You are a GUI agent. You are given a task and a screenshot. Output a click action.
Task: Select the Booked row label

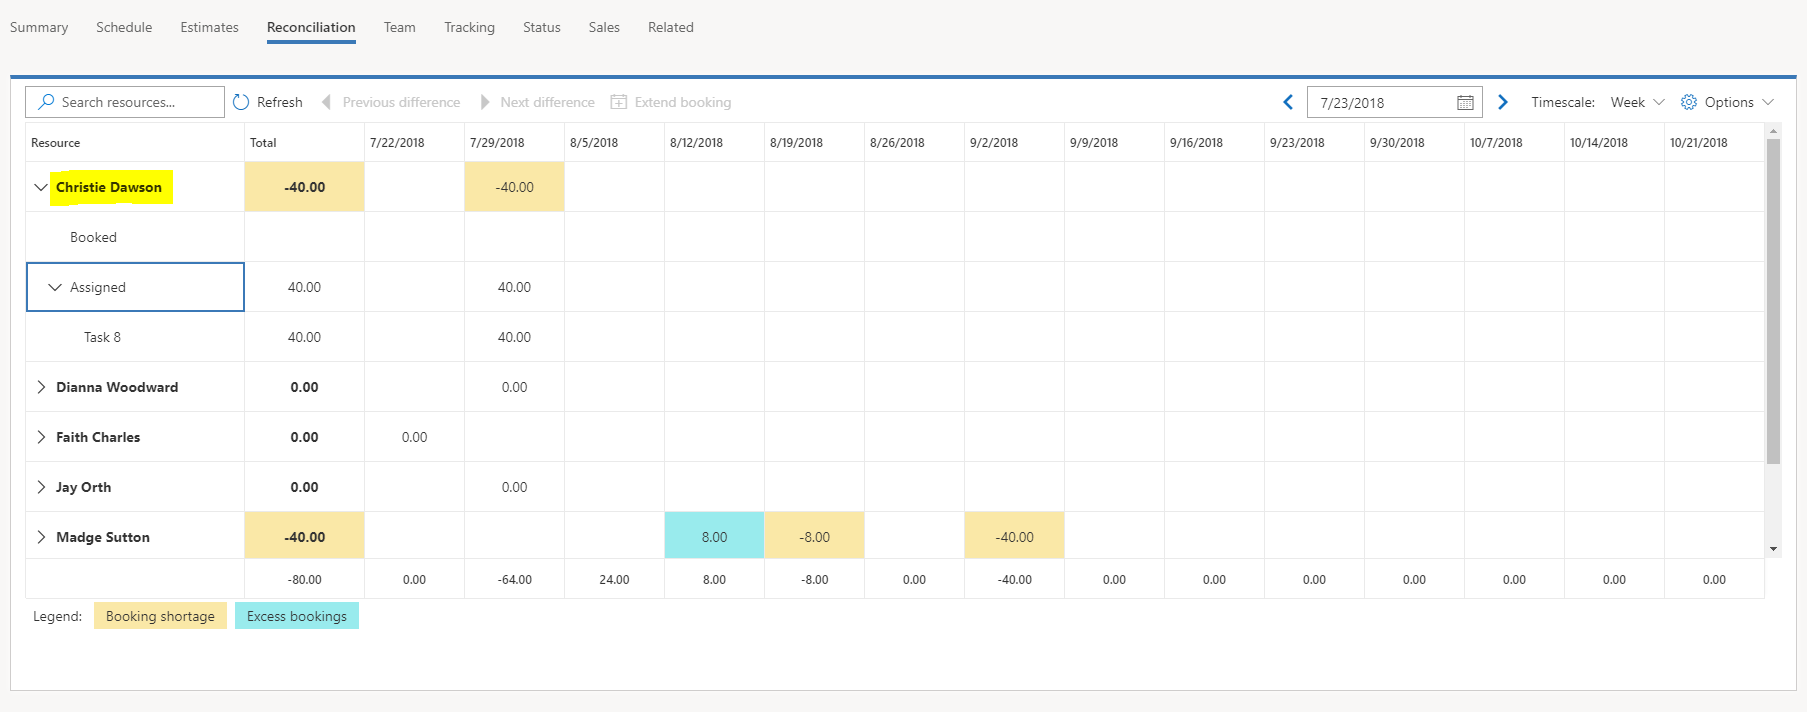point(93,237)
